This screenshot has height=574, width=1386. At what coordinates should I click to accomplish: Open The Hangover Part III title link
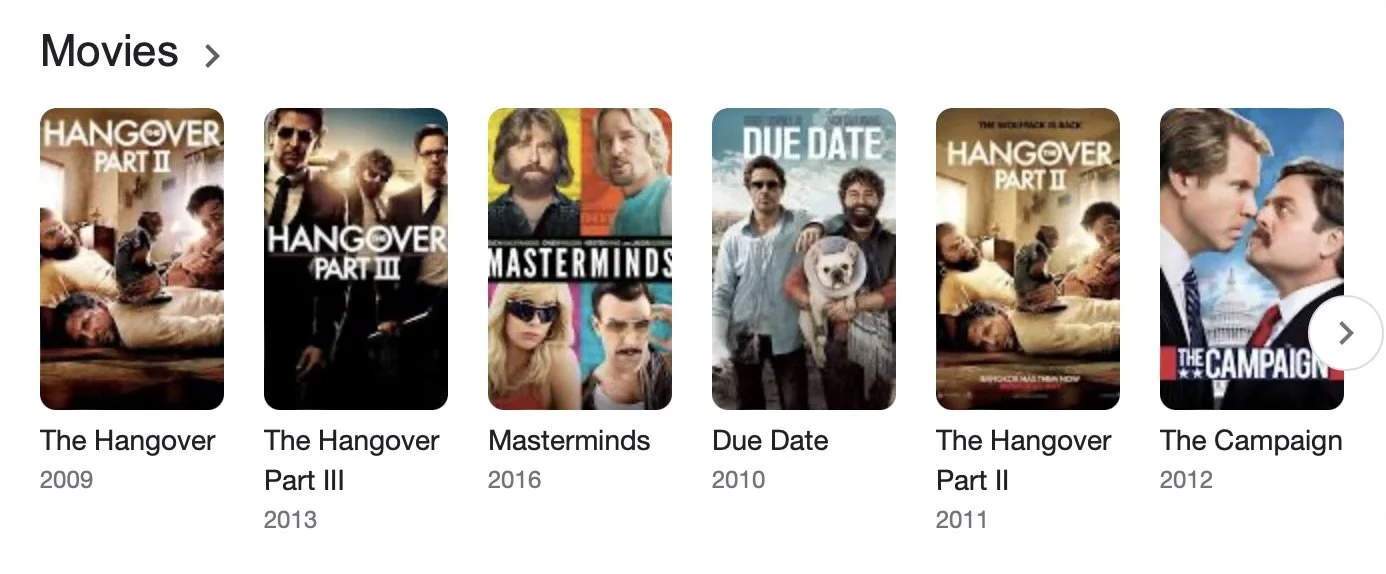[352, 460]
